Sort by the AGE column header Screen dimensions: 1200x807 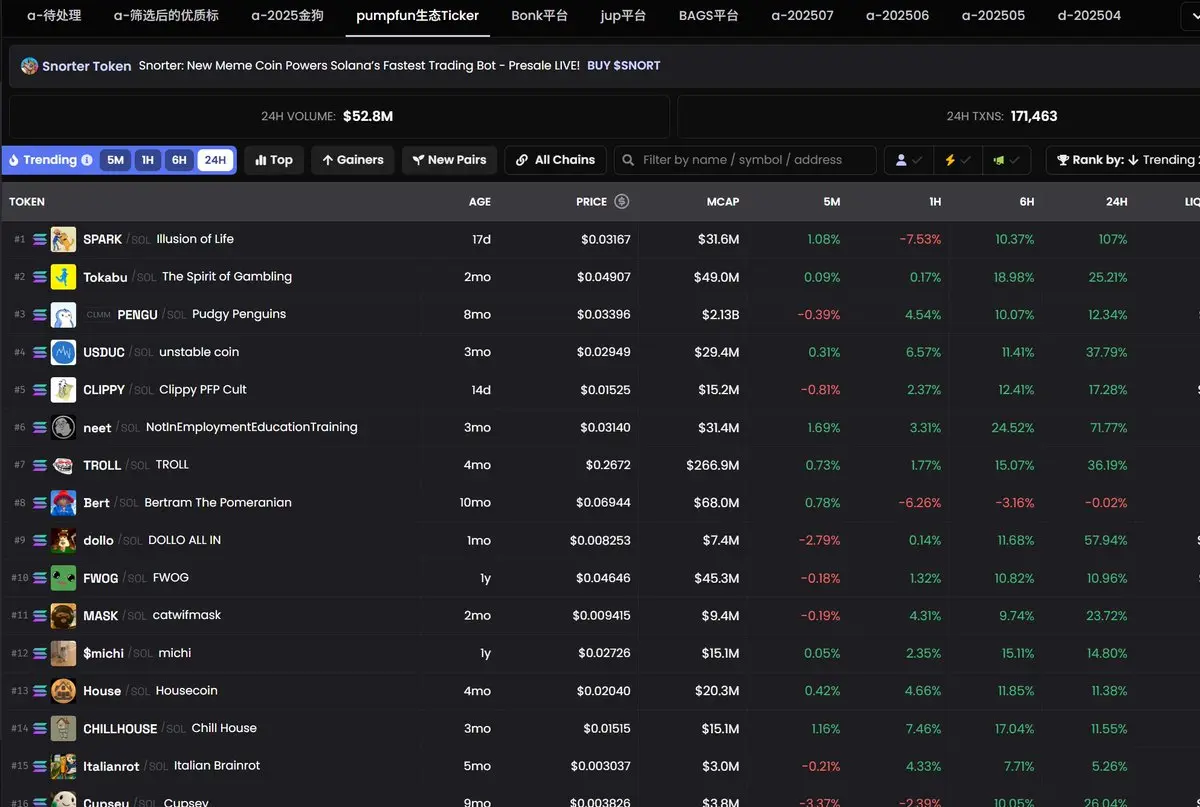point(480,202)
